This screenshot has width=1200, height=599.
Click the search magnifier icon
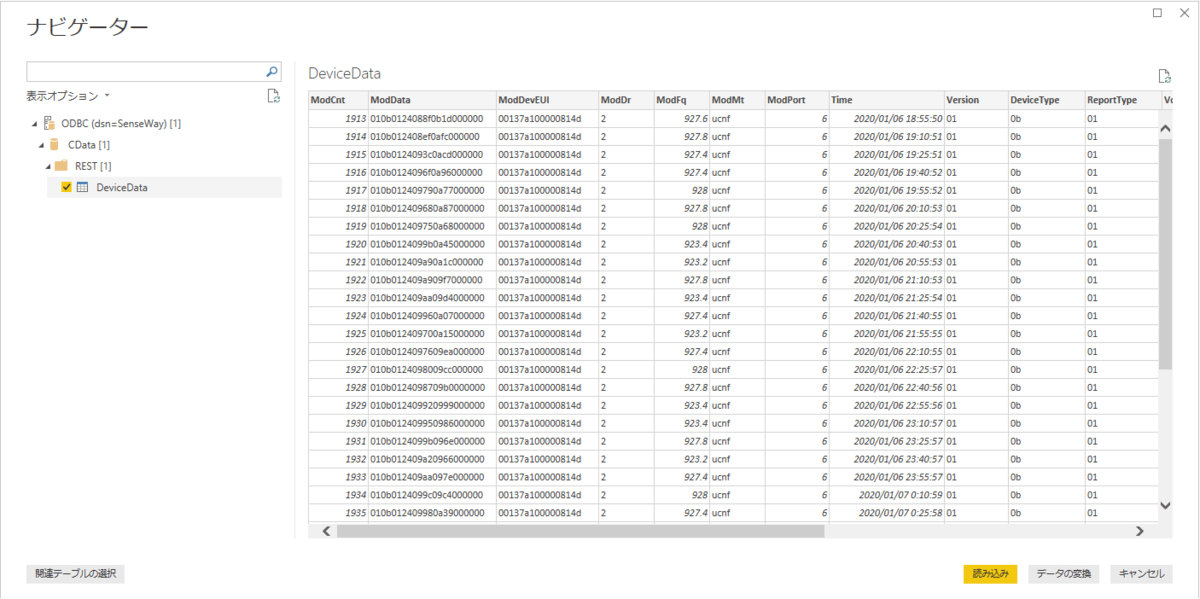(272, 72)
